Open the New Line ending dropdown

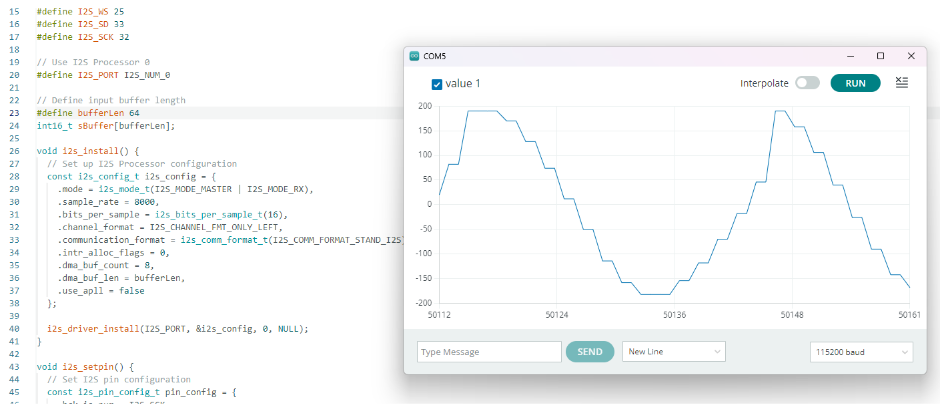click(x=673, y=352)
